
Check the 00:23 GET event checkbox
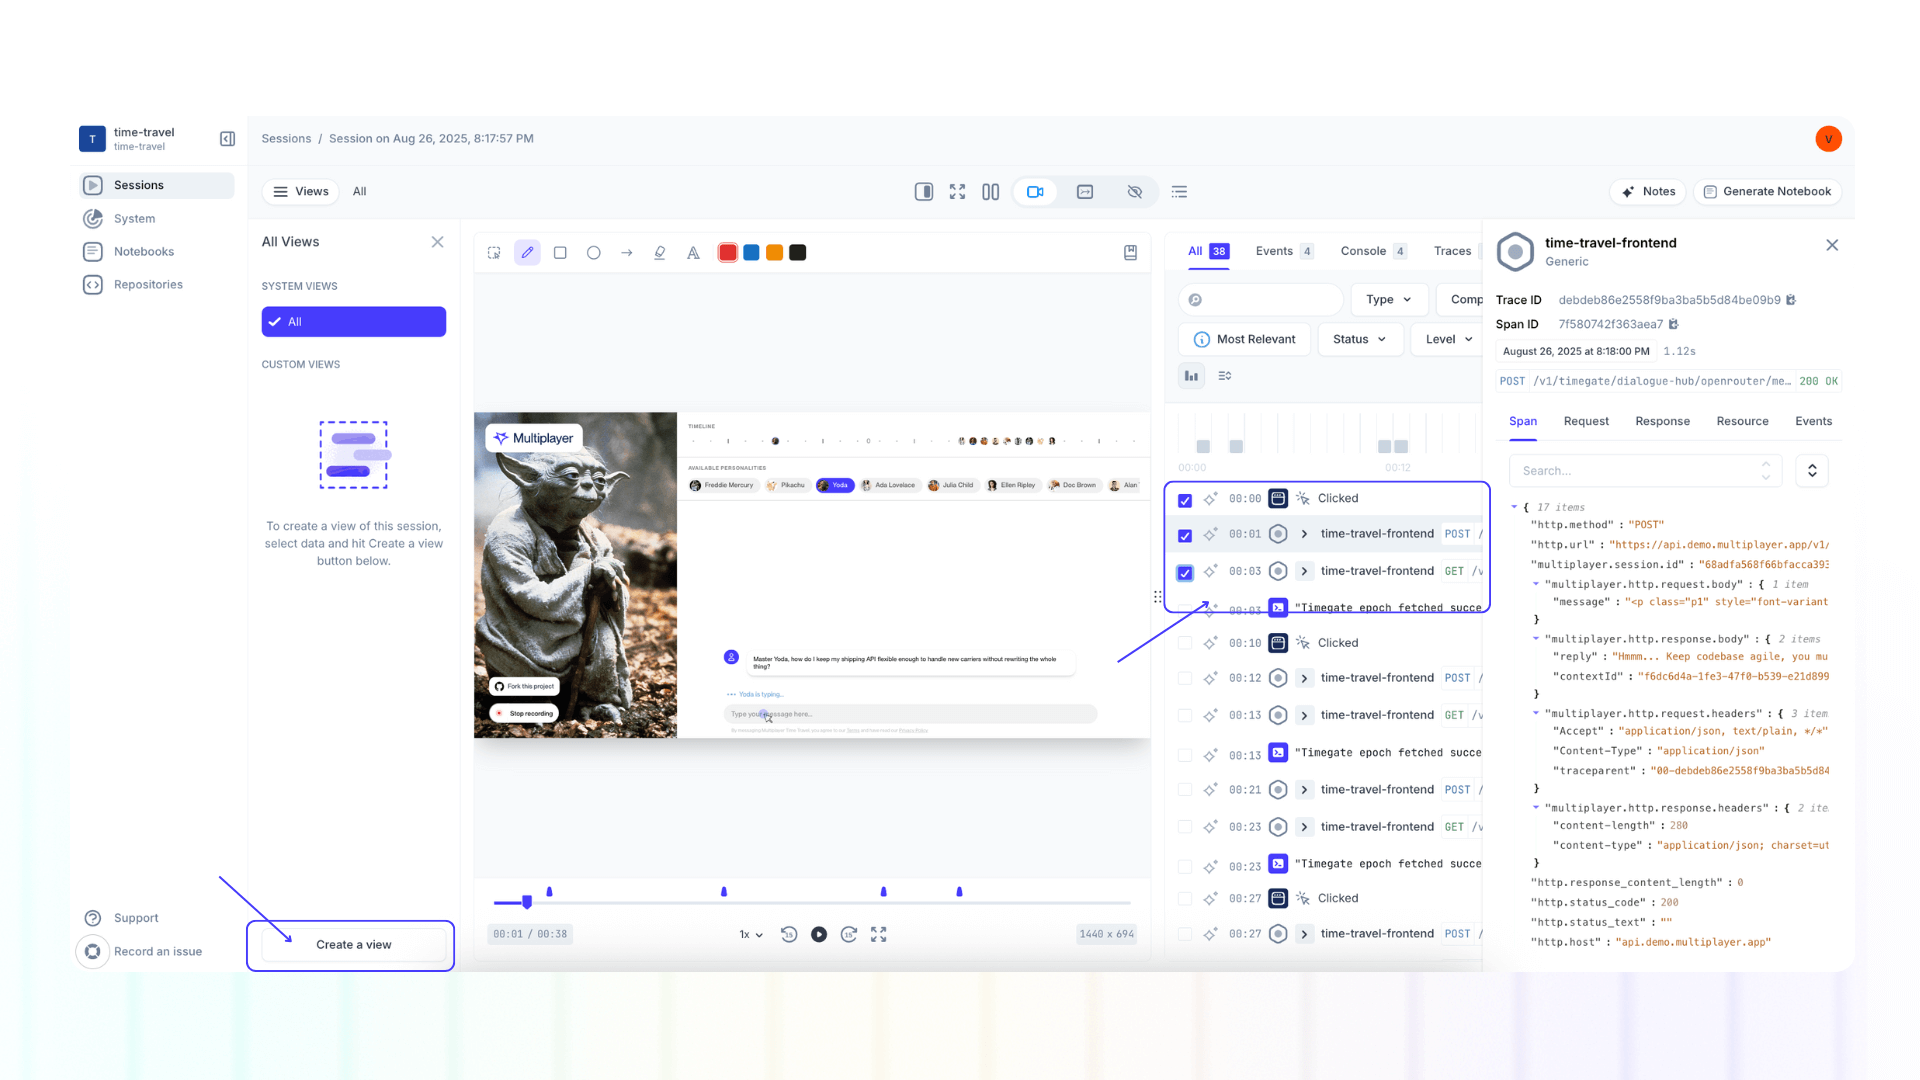point(1185,827)
